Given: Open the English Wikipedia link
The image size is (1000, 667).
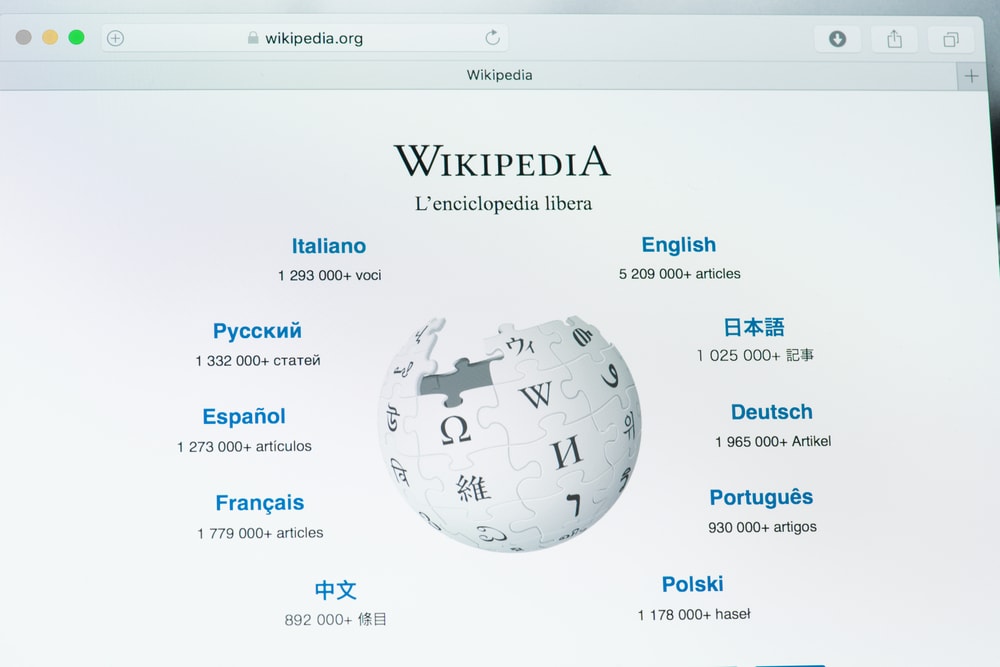Looking at the screenshot, I should coord(678,245).
